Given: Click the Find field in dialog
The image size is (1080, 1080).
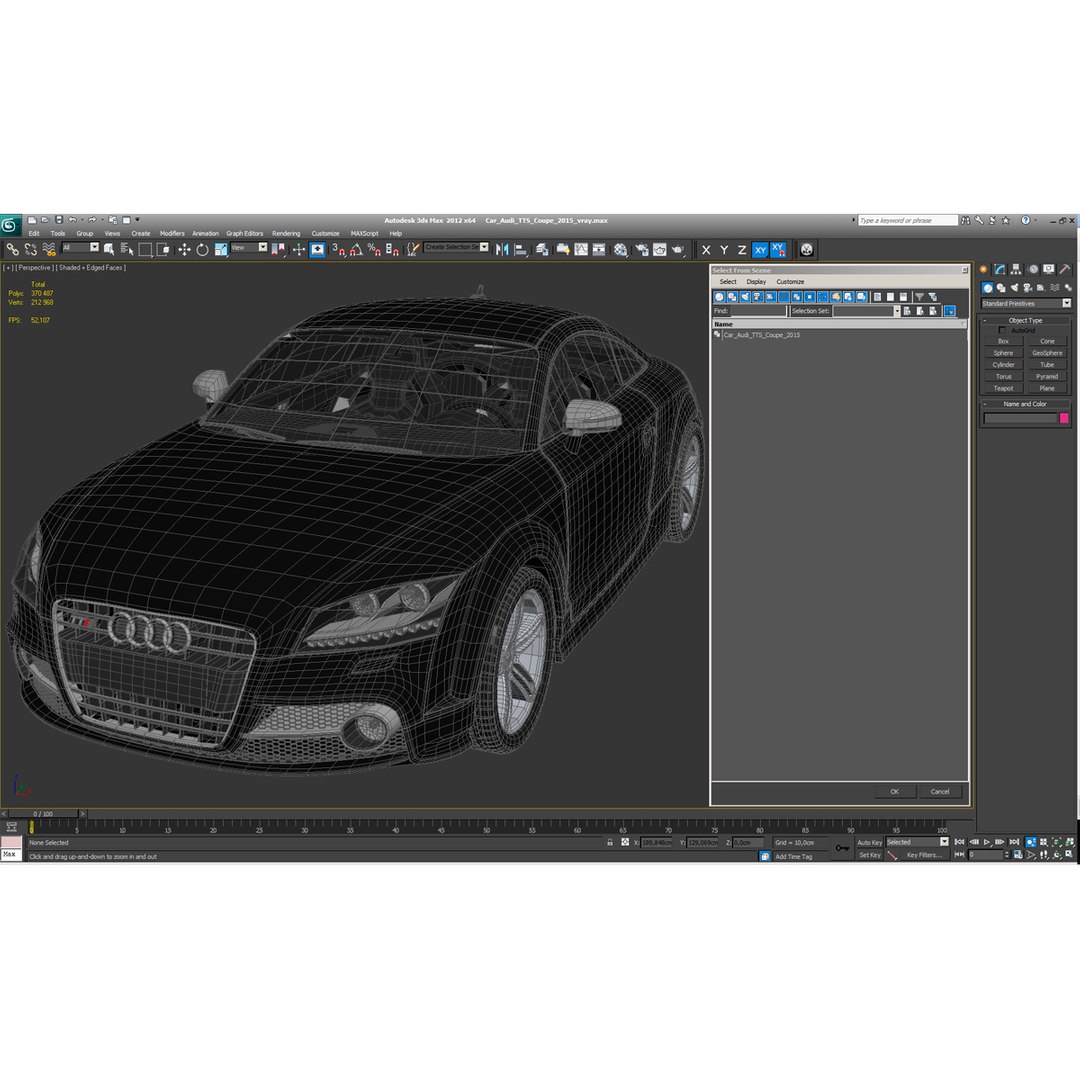Looking at the screenshot, I should tap(758, 311).
